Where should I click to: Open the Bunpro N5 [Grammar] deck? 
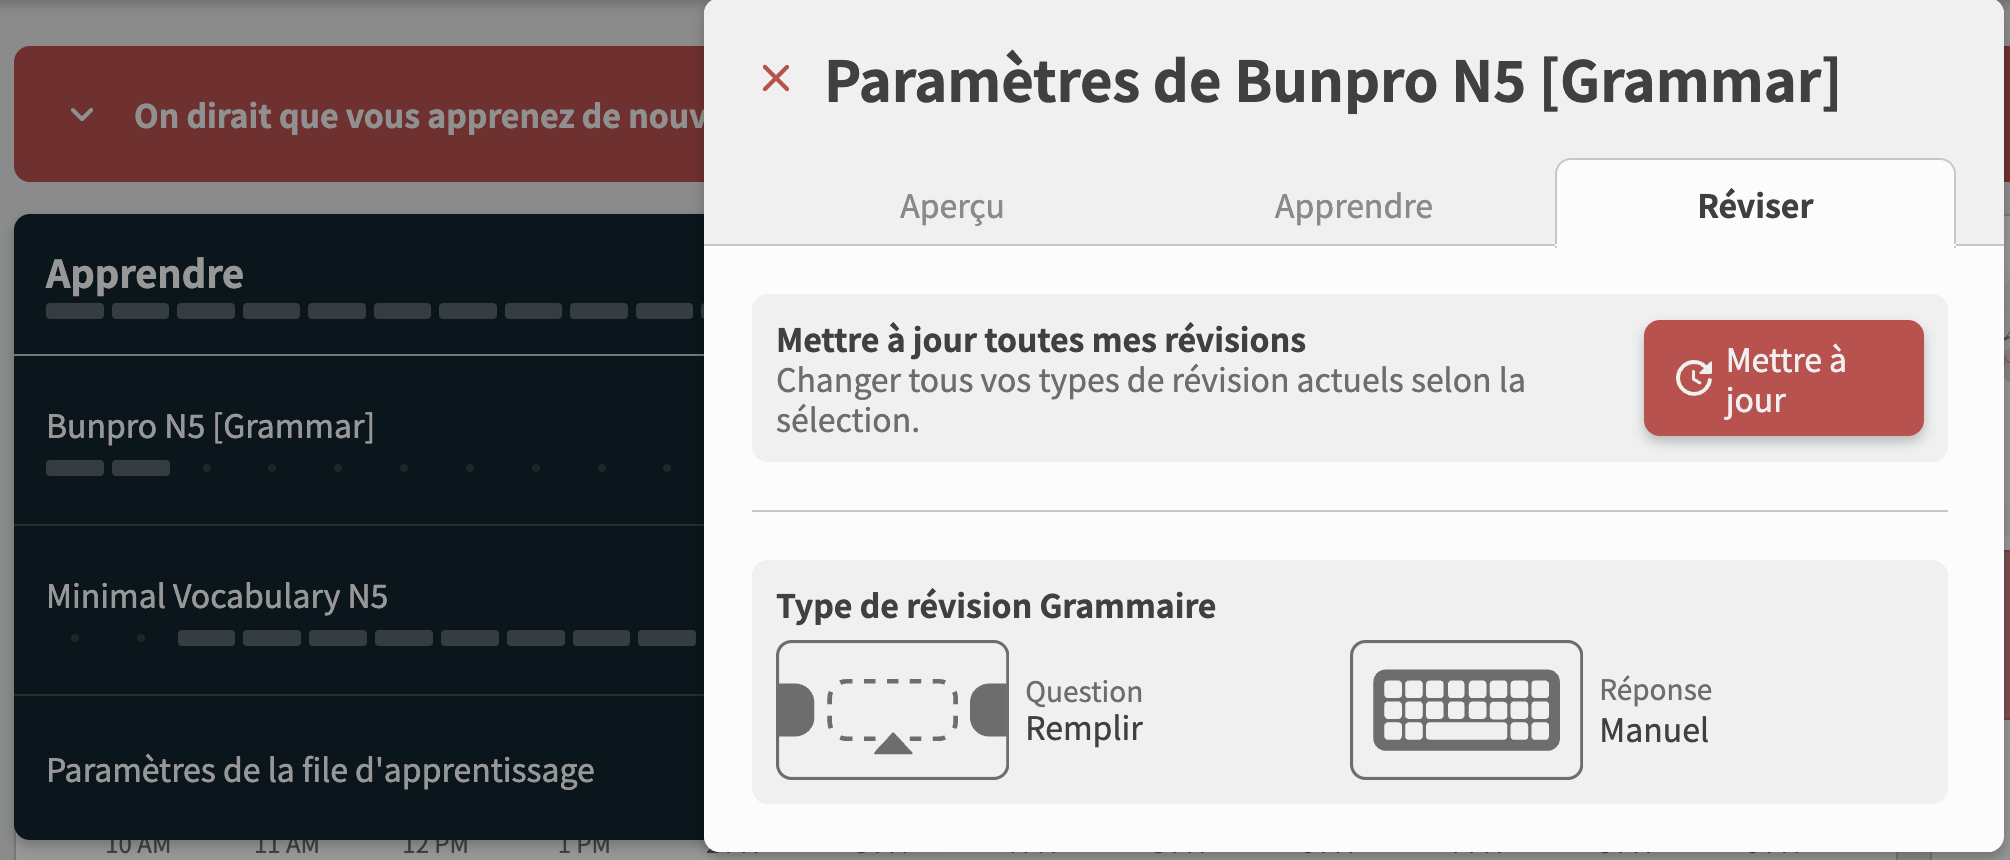pyautogui.click(x=210, y=427)
